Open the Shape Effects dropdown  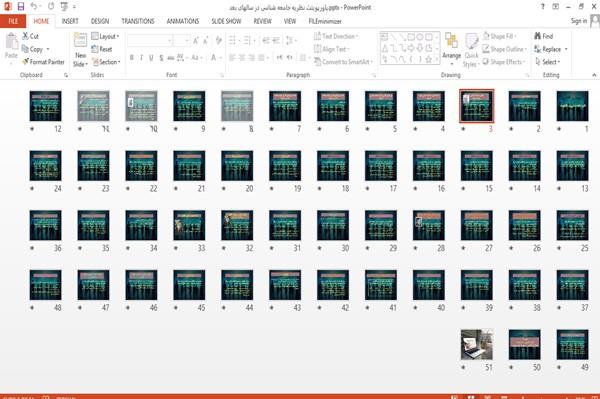[x=504, y=62]
